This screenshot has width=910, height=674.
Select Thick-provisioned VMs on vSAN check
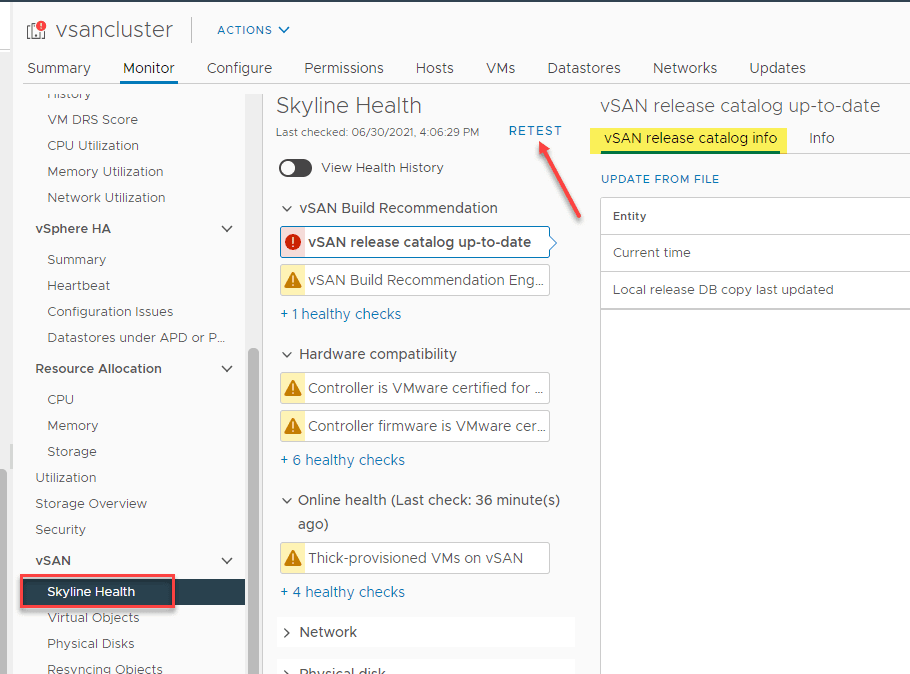[414, 558]
